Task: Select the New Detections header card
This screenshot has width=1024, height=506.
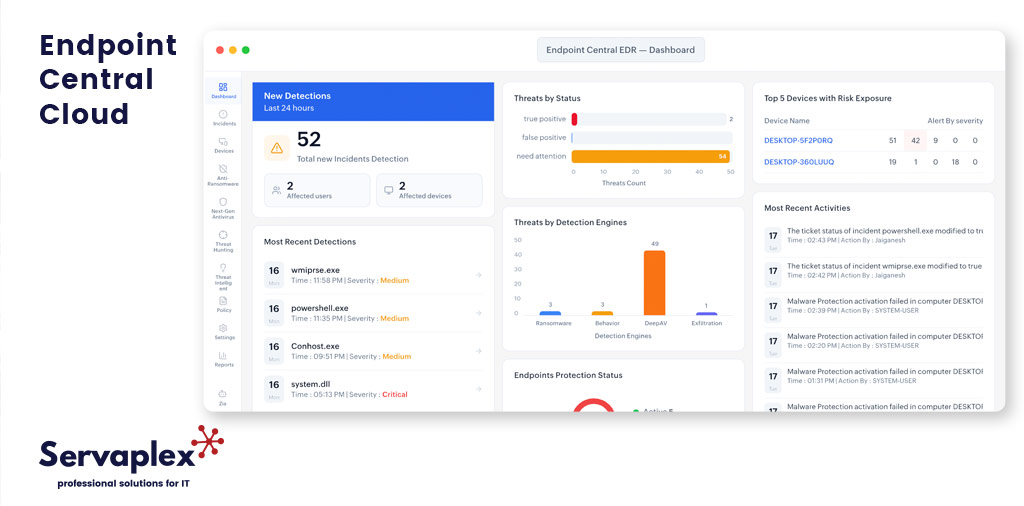Action: 373,101
